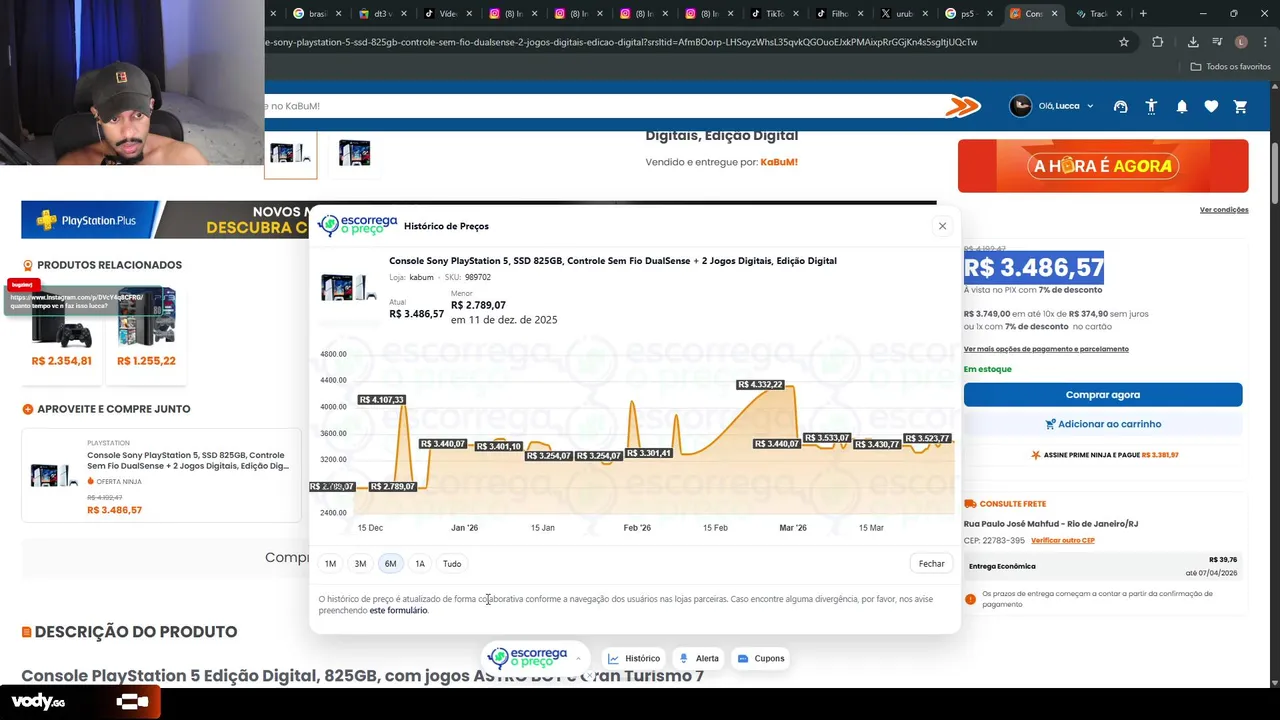1280x720 pixels.
Task: Click the product title in the popup
Action: tap(613, 261)
